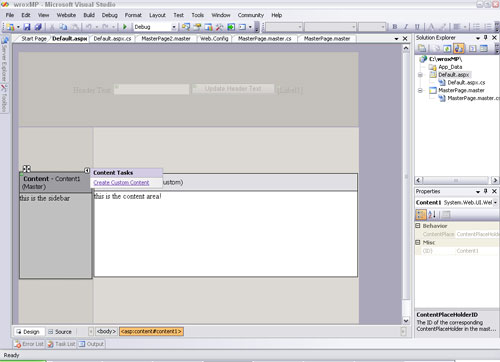
Task: Collapse the Behavior property category
Action: pyautogui.click(x=418, y=226)
